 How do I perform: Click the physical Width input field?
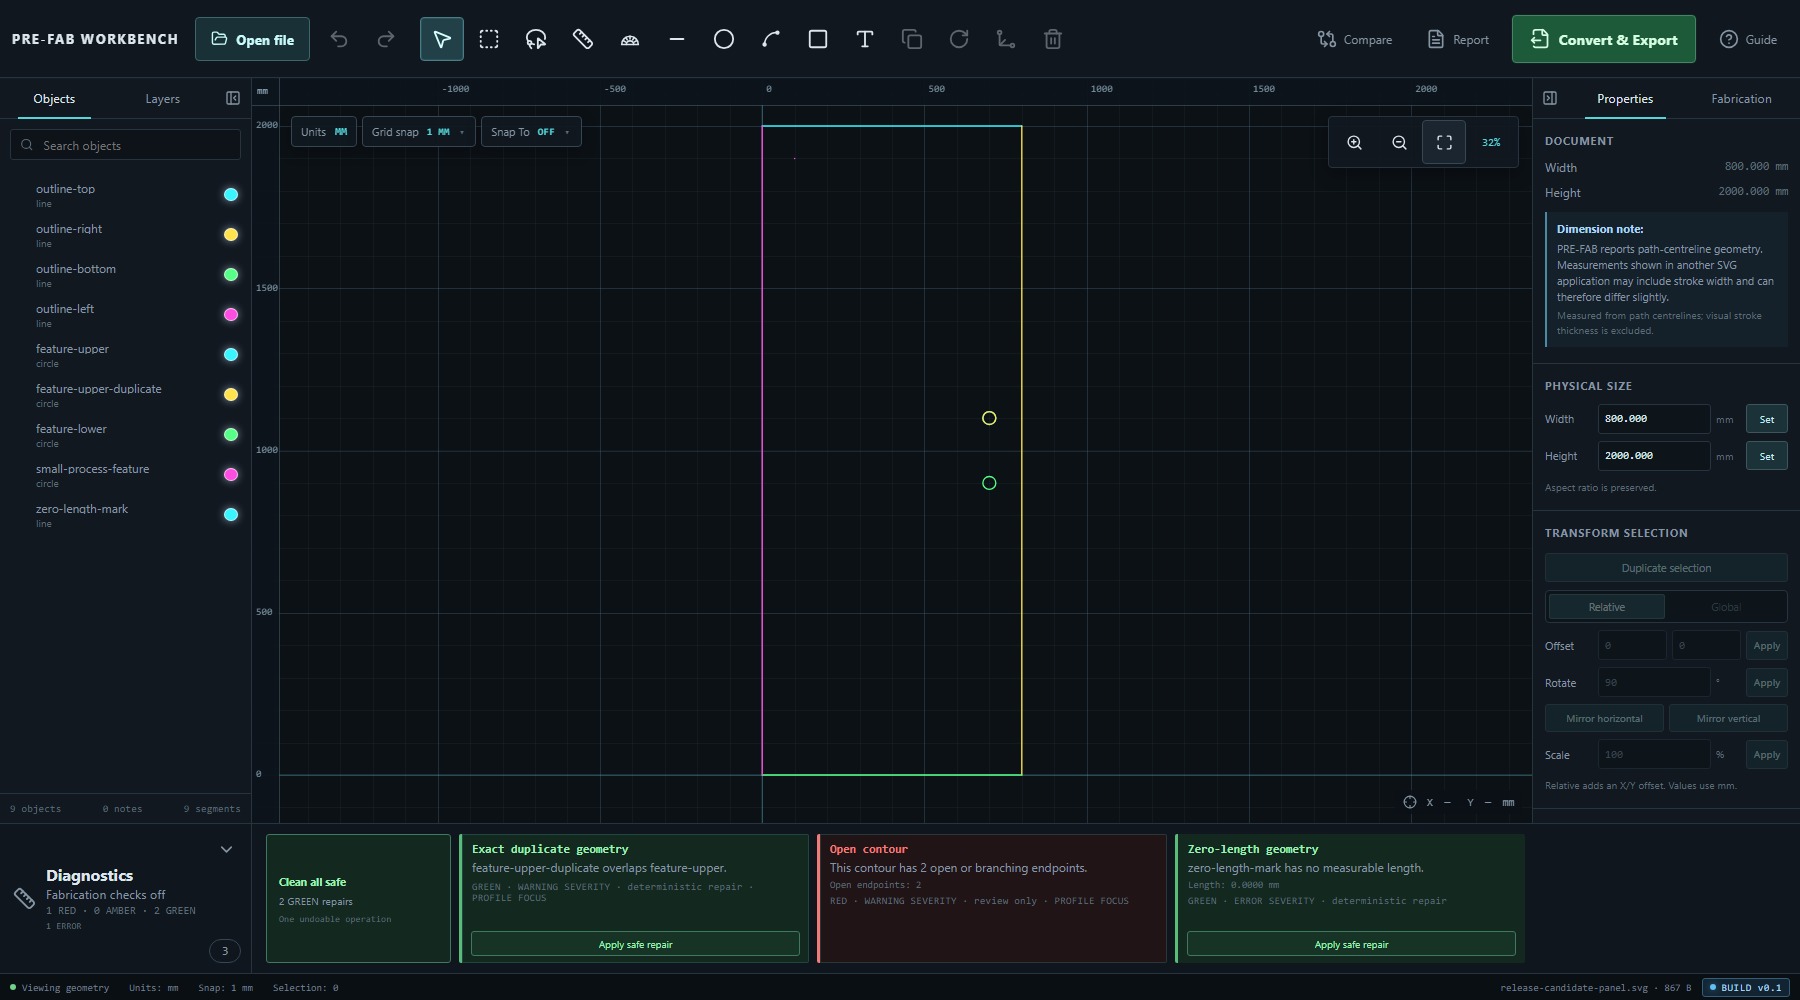coord(1653,419)
